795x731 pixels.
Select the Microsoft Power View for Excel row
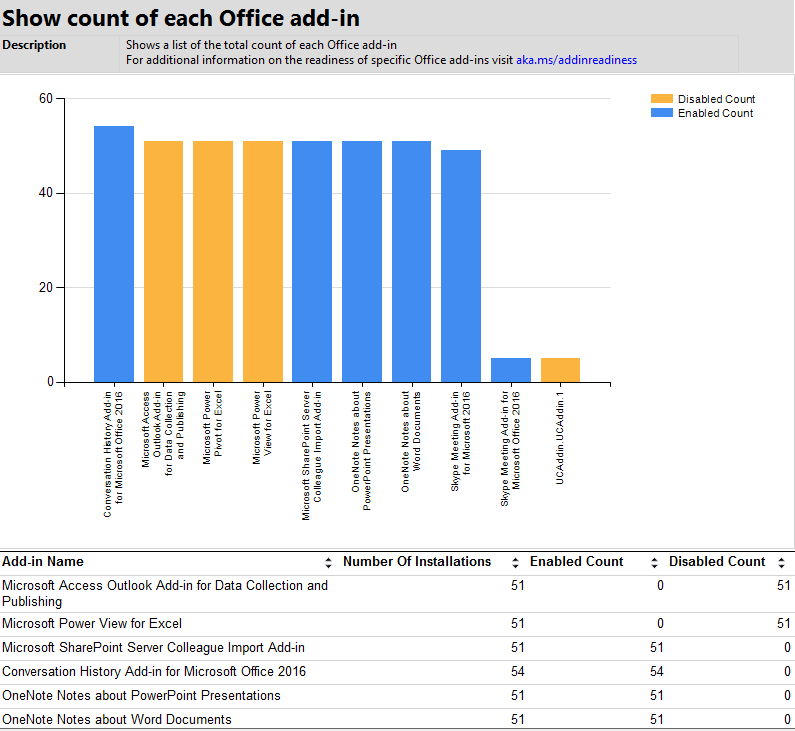pos(398,624)
